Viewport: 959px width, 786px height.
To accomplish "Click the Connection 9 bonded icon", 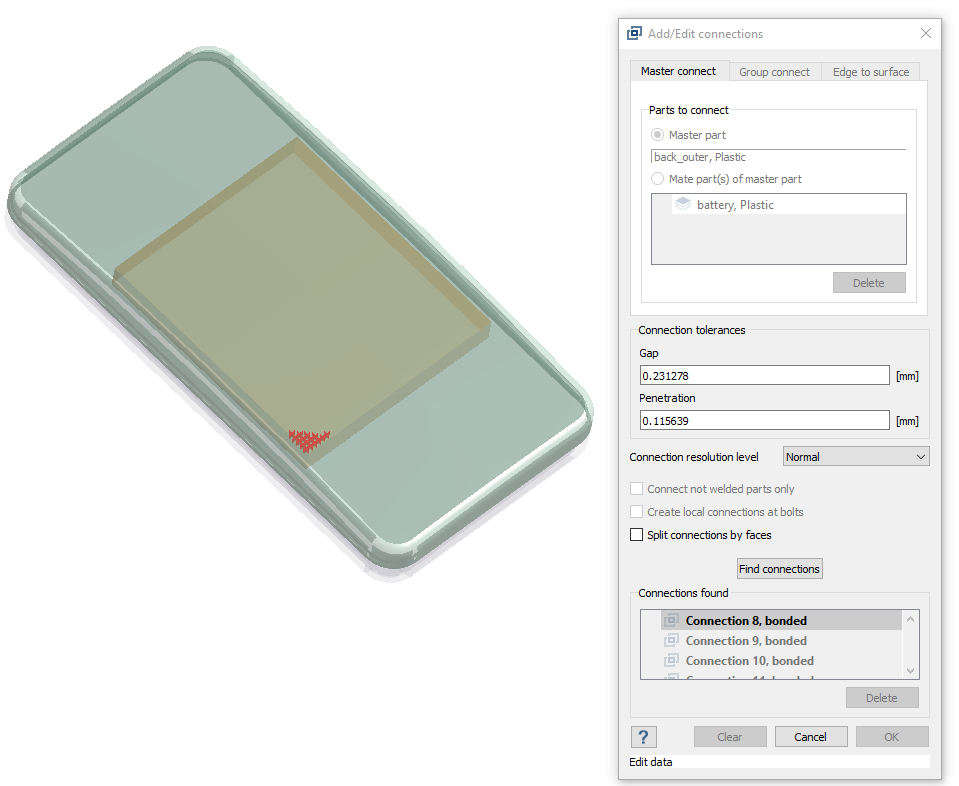I will (x=671, y=641).
